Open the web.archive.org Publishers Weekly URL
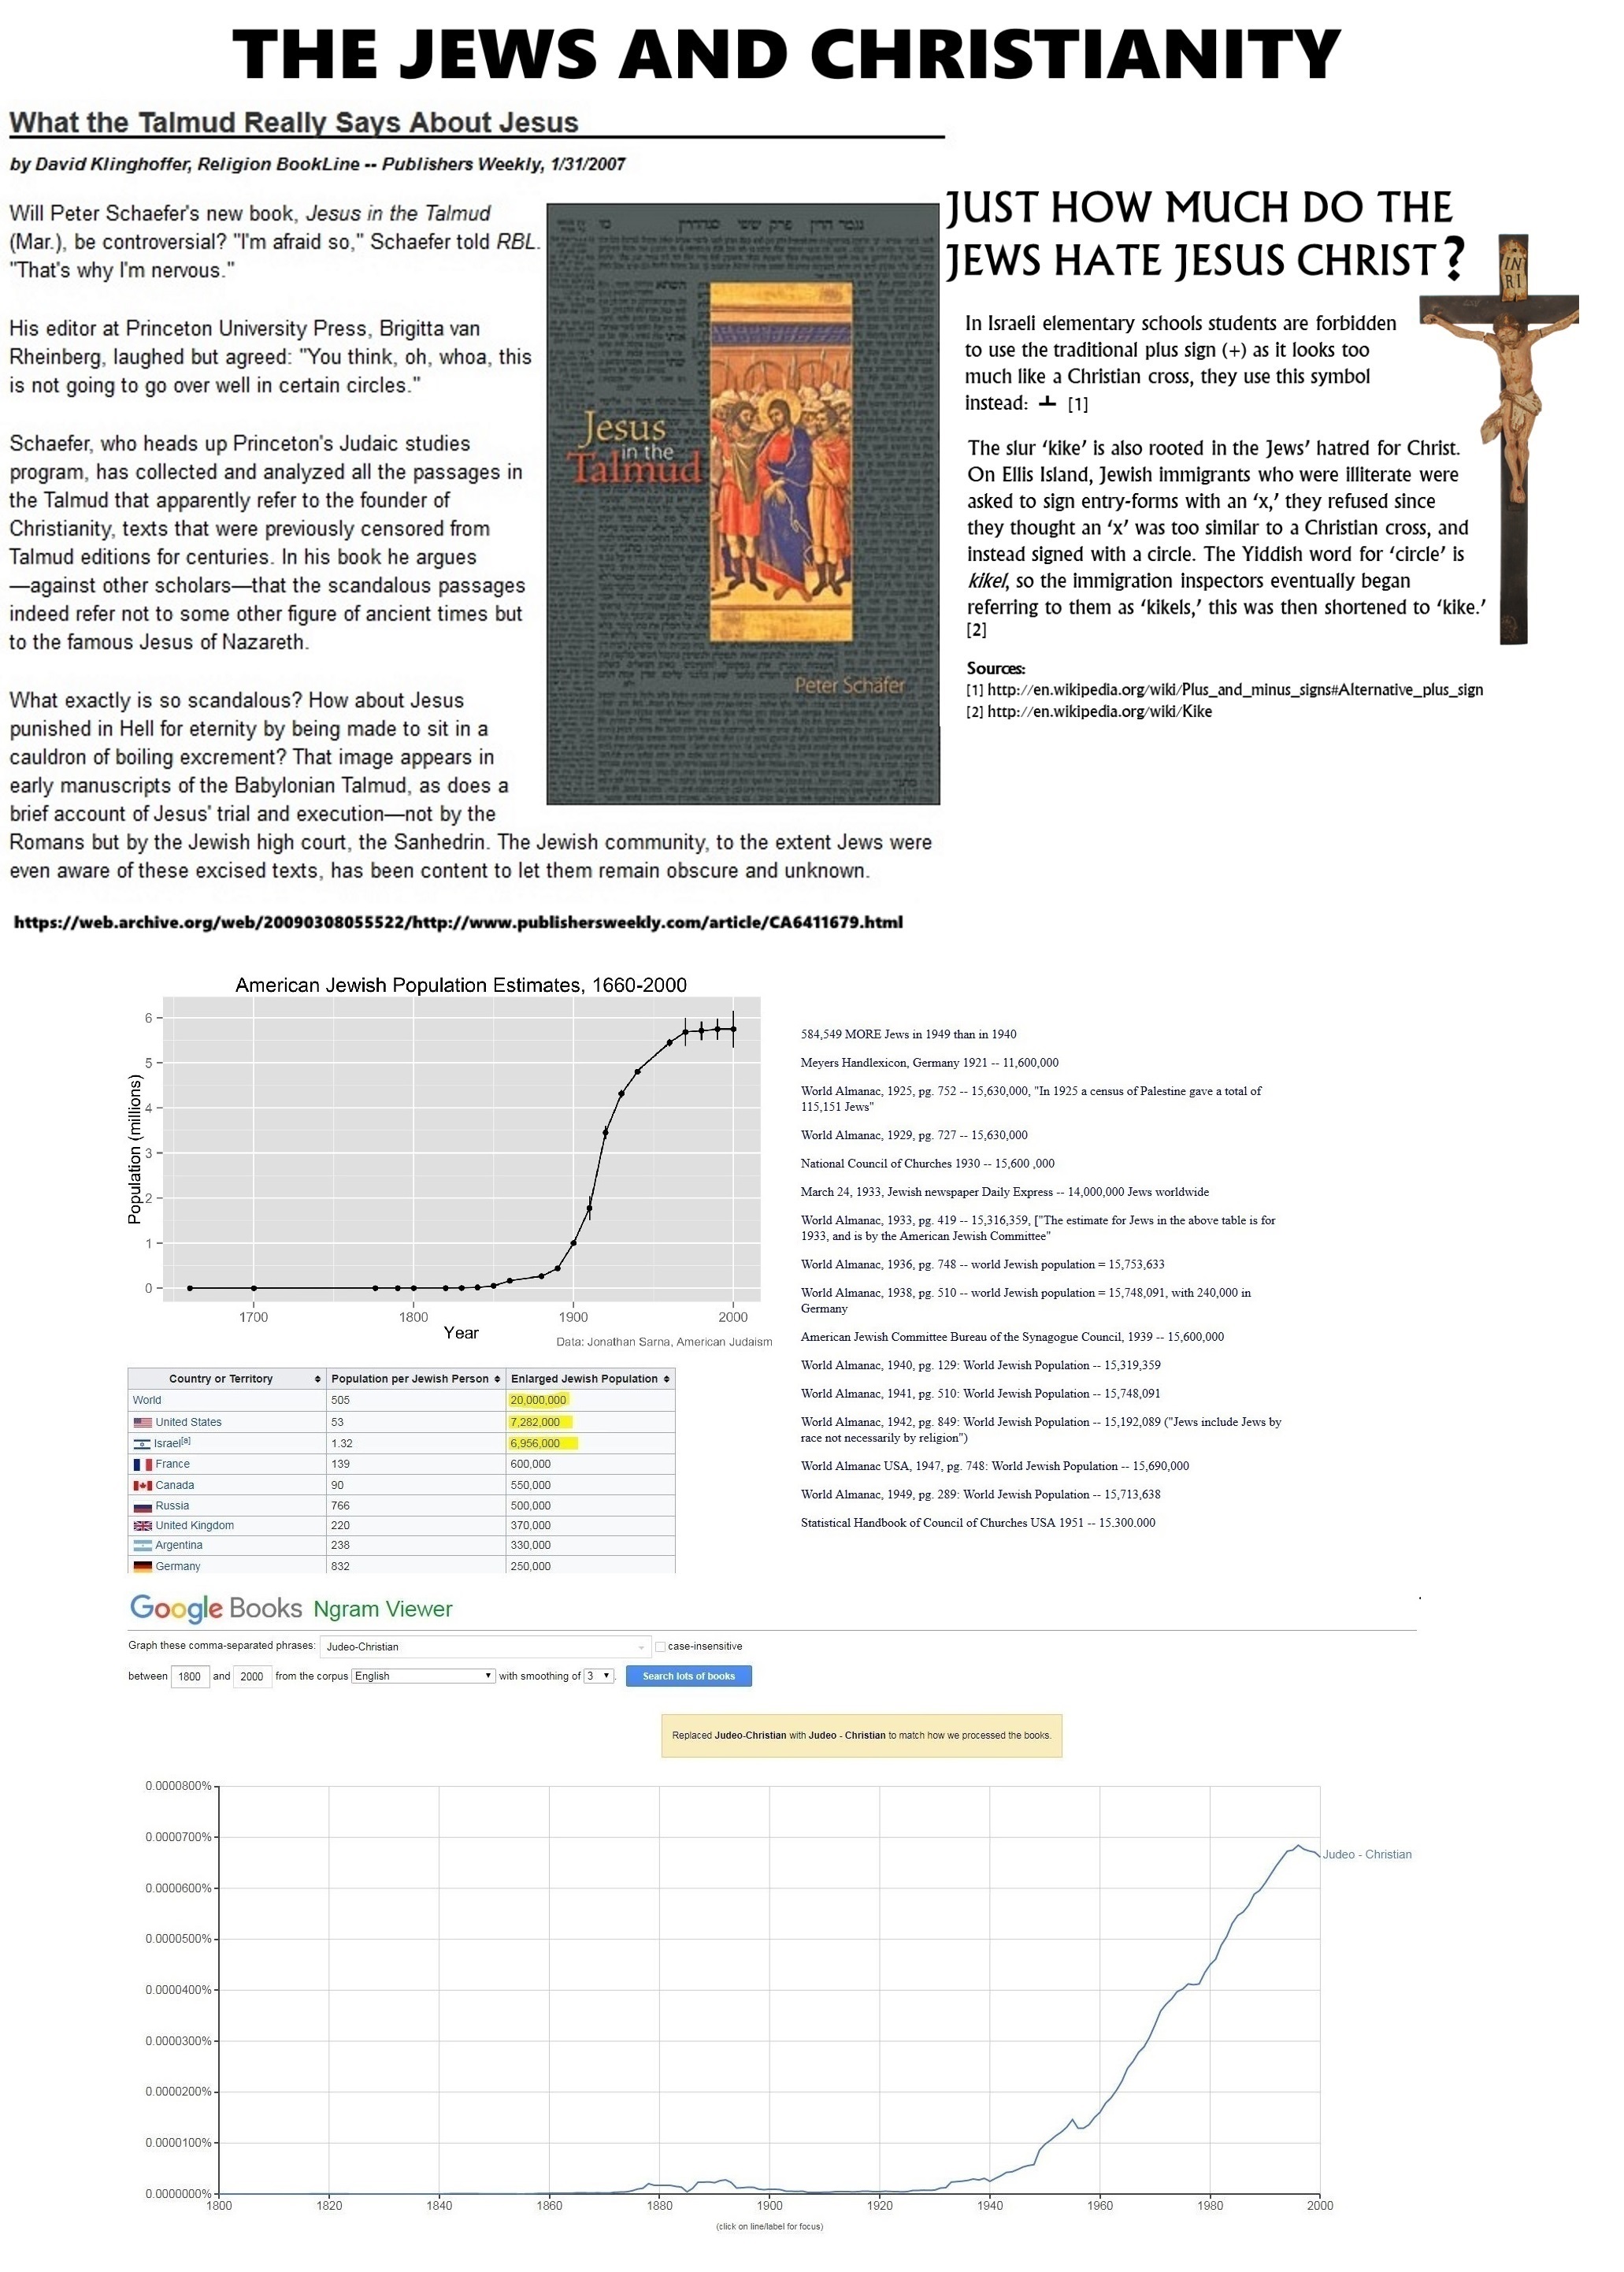Screen dimensions: 1624x2272 (458, 922)
